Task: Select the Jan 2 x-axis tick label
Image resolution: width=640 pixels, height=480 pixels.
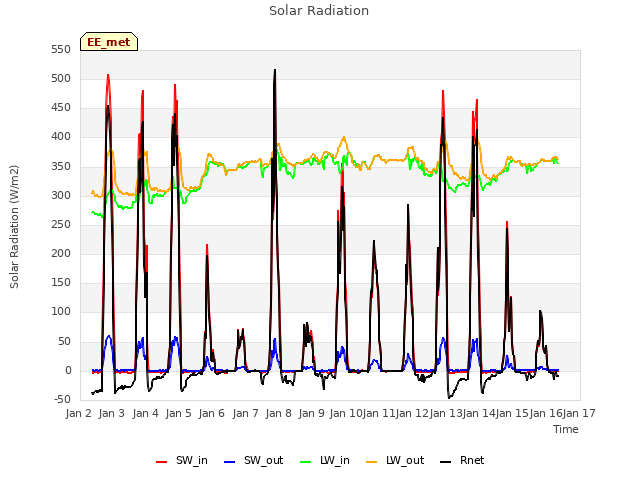Action: [79, 413]
